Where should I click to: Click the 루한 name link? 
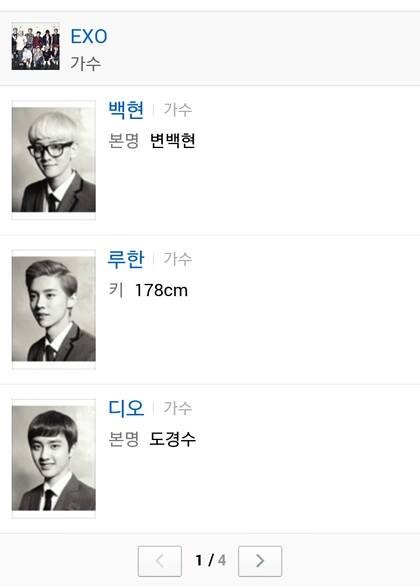[x=126, y=259]
